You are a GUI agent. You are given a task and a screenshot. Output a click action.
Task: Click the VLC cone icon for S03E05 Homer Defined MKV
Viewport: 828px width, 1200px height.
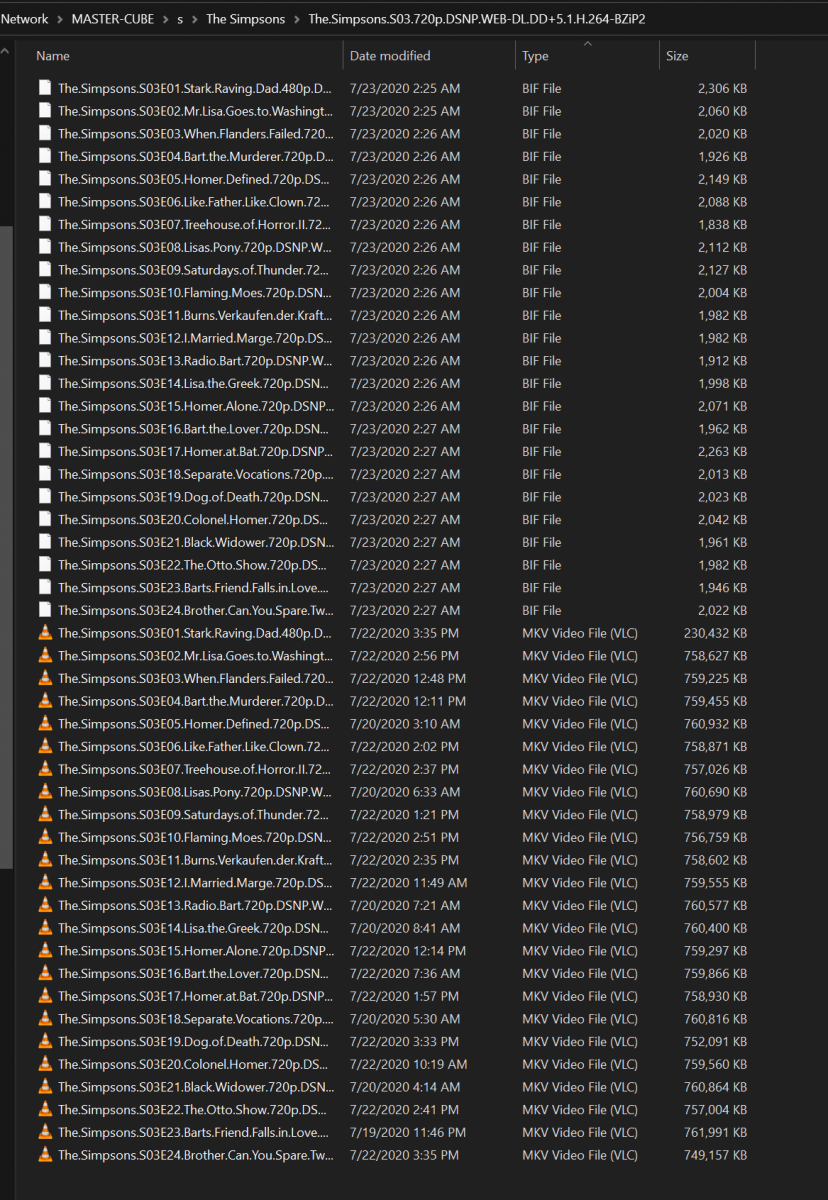point(45,723)
